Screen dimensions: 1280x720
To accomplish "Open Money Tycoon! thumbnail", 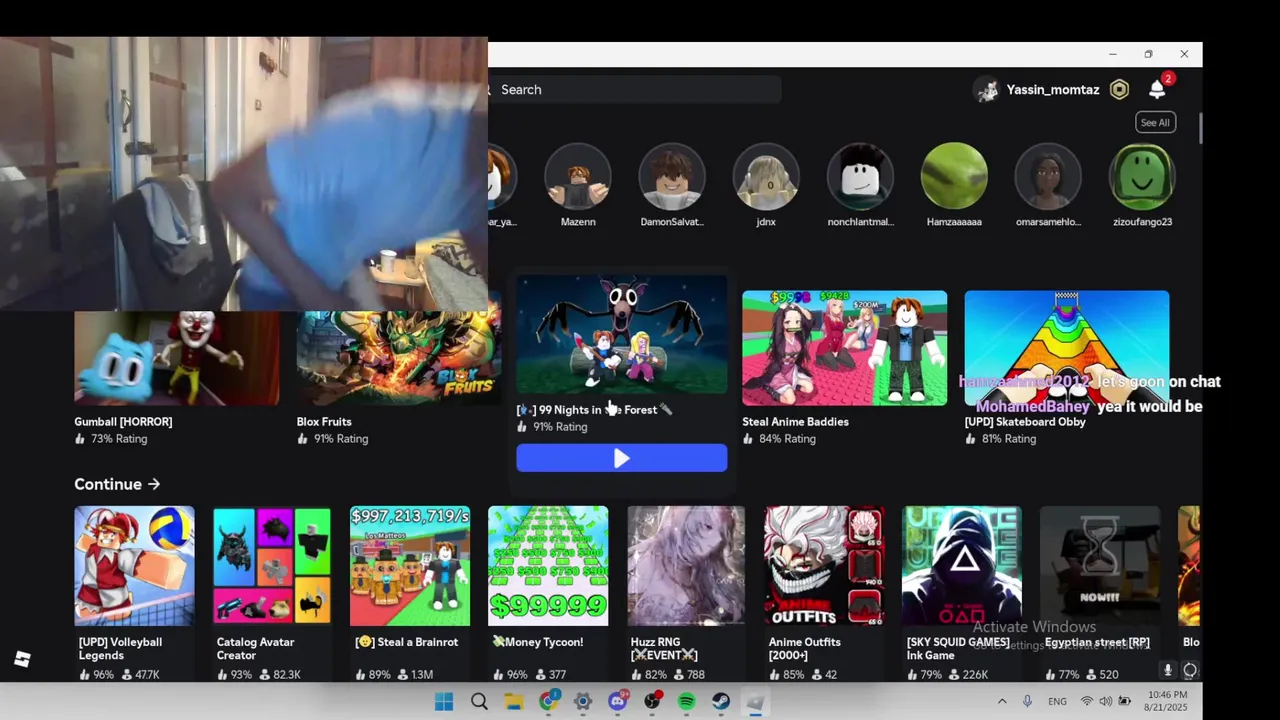I will pos(548,566).
